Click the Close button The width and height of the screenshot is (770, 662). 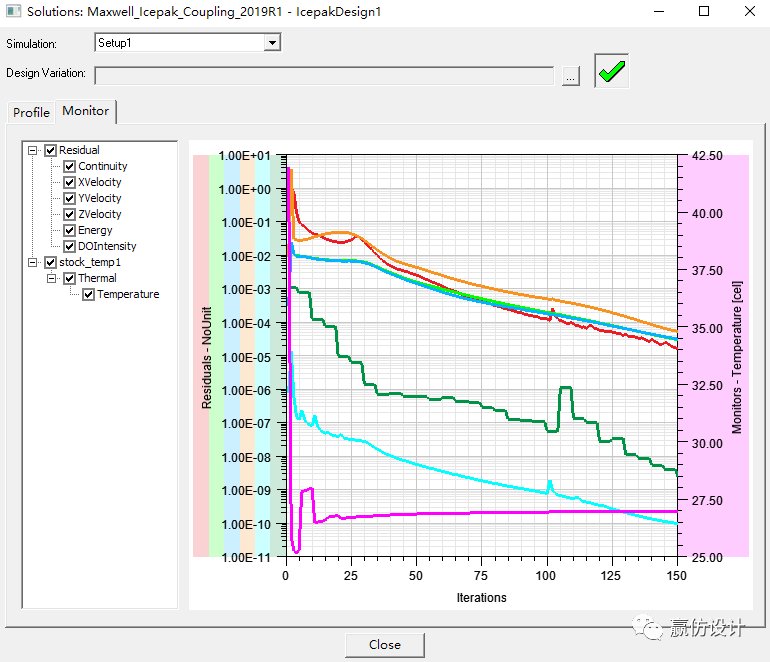pos(384,645)
